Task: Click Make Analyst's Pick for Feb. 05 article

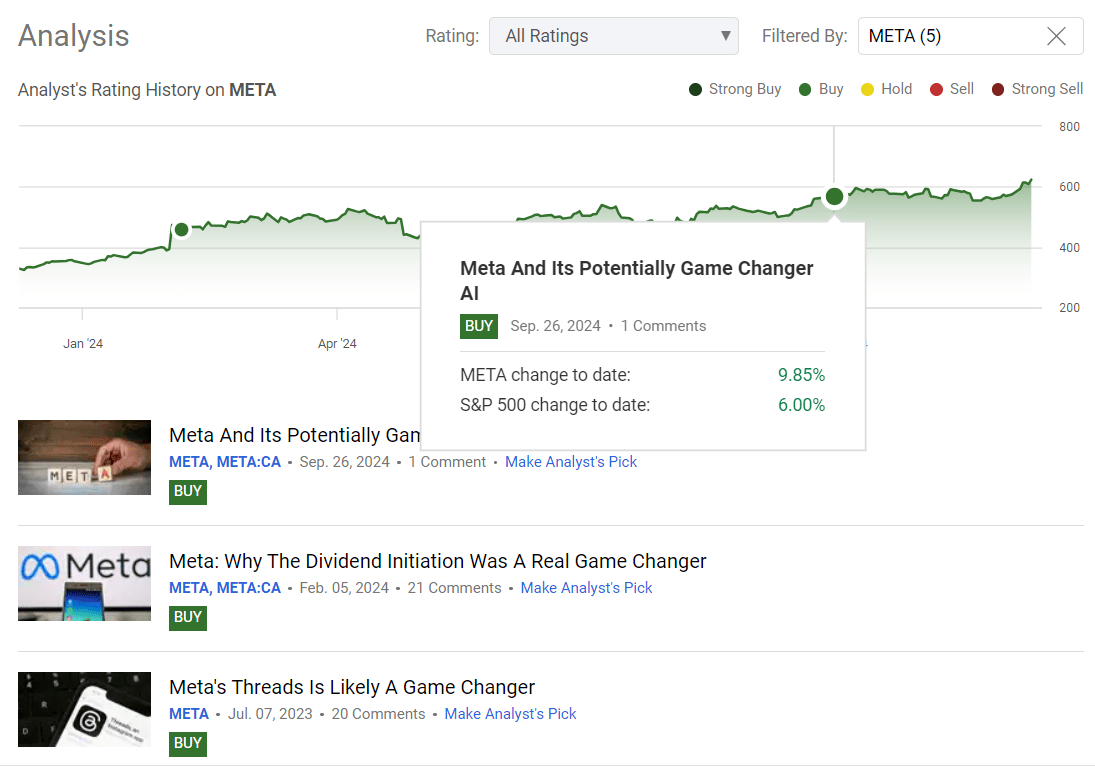Action: tap(586, 588)
